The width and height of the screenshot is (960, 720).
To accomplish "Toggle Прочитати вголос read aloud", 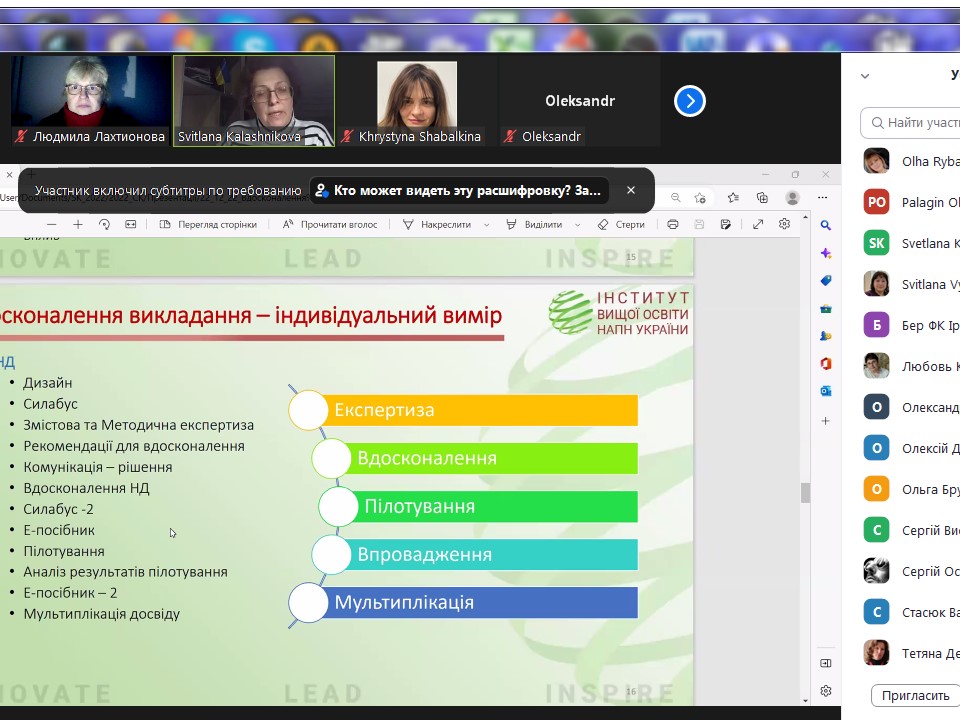I will coord(329,225).
